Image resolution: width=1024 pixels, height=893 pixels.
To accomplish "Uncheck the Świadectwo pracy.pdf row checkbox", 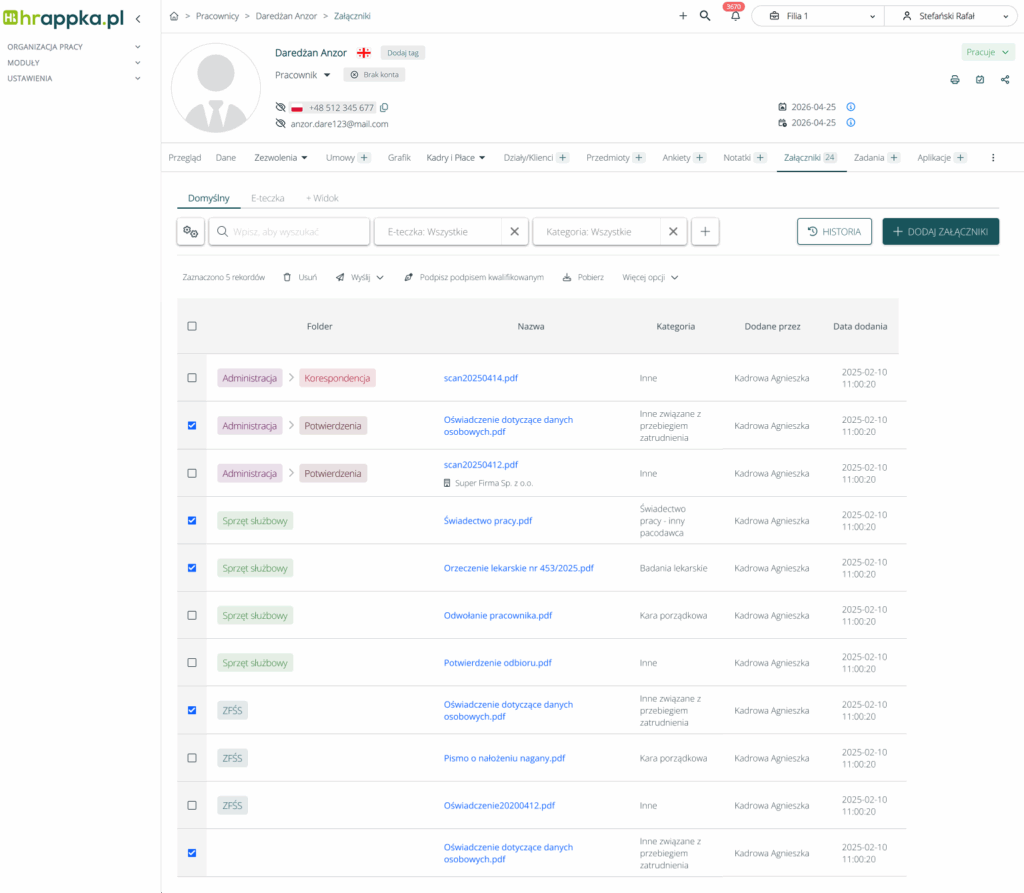I will (x=192, y=520).
